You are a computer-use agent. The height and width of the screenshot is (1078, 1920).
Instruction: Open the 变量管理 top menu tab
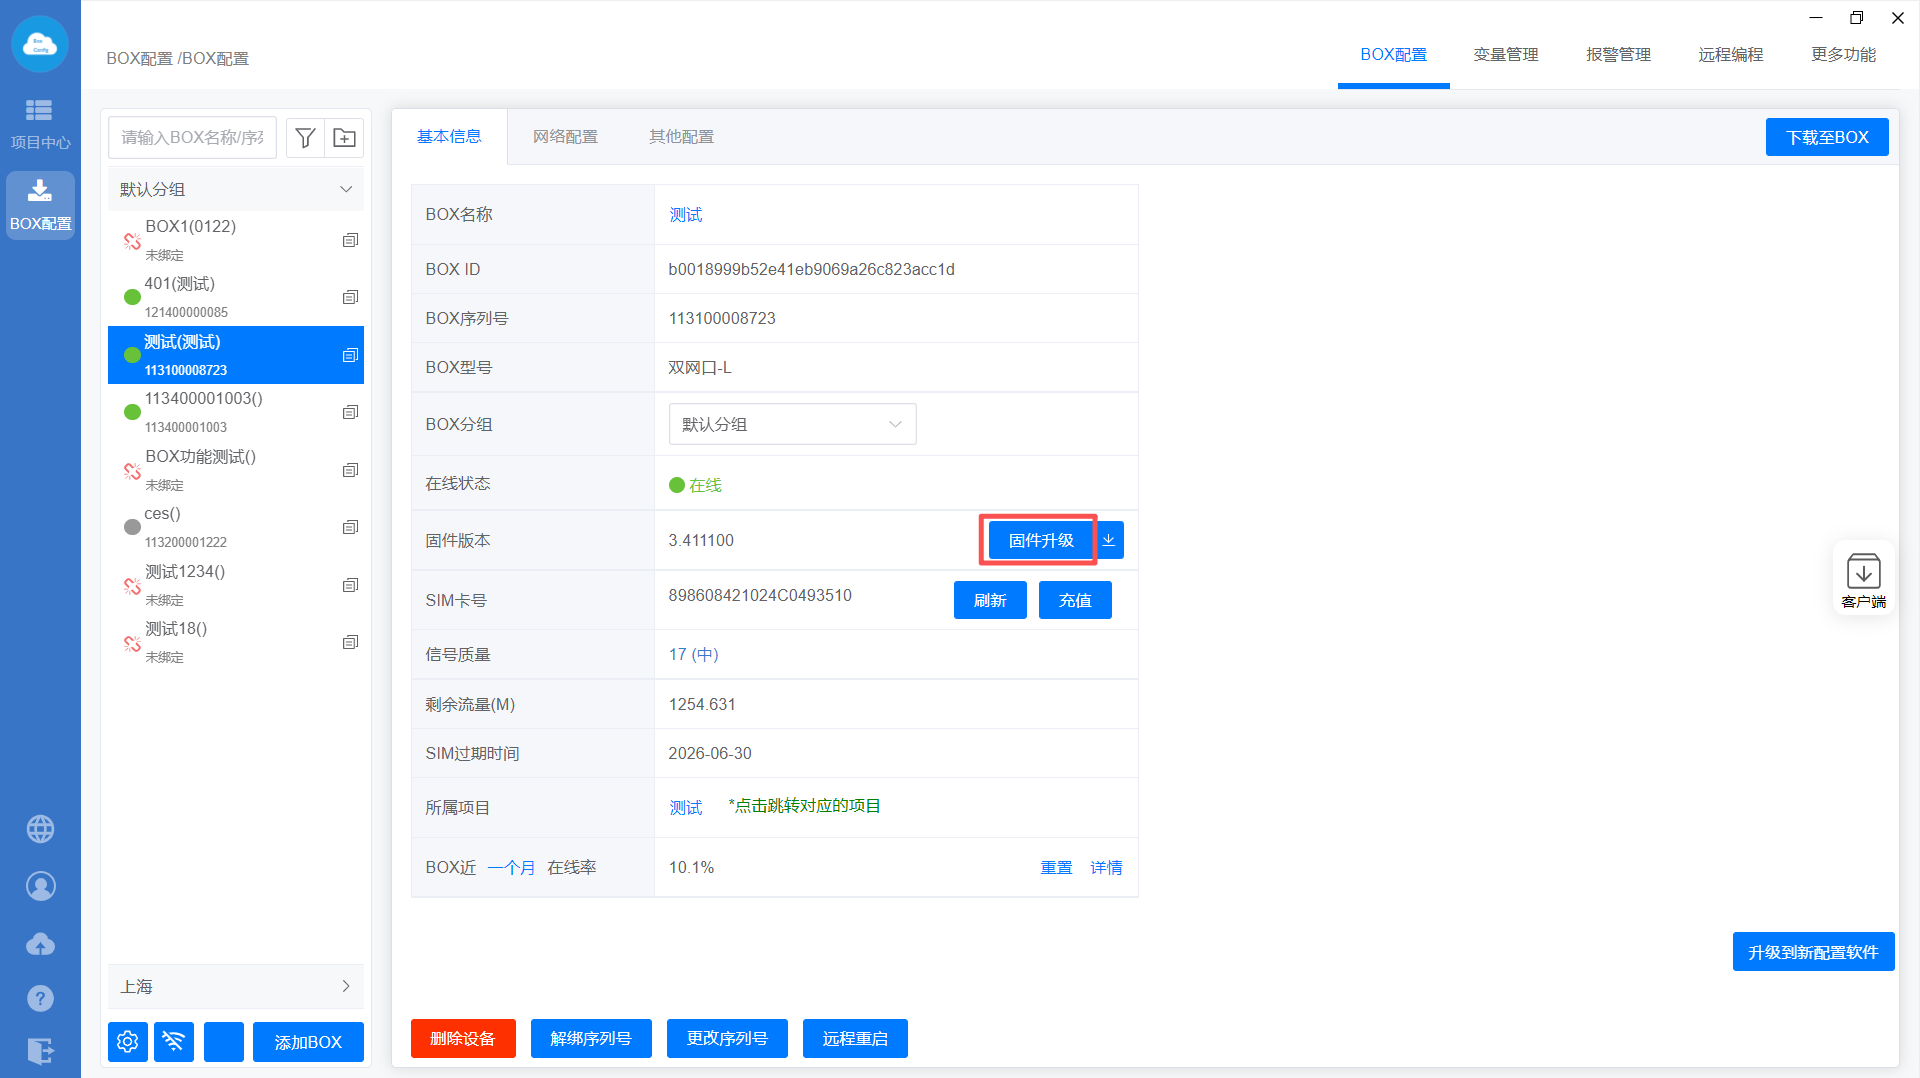(1505, 55)
